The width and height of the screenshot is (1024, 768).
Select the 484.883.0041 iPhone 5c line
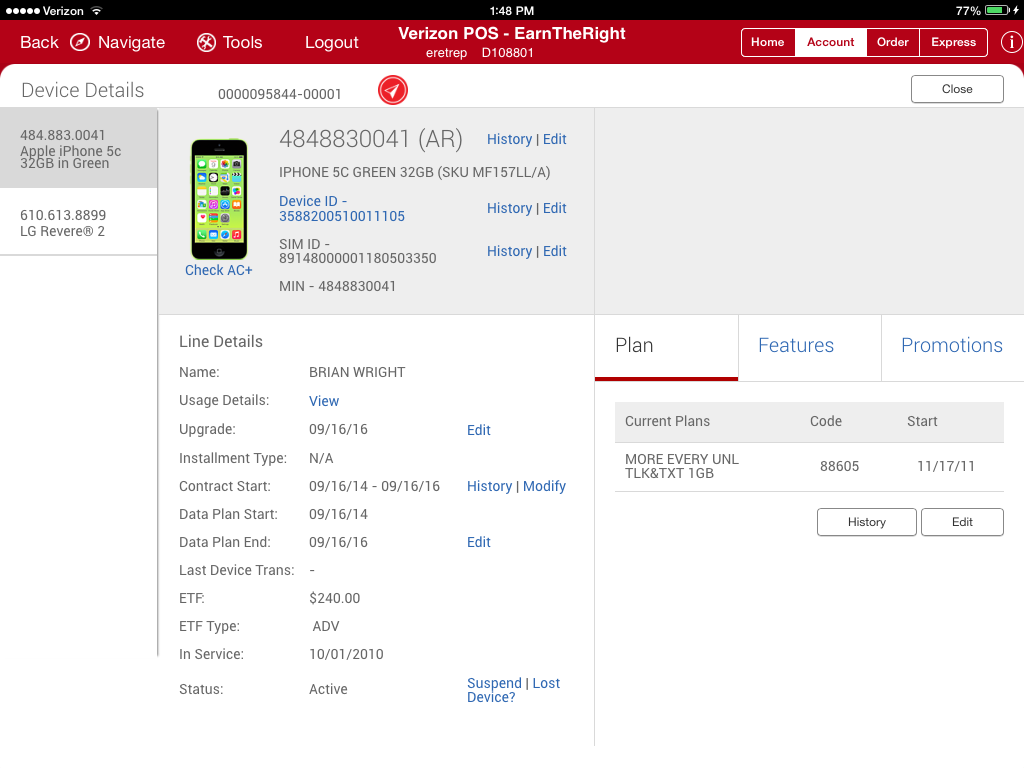[x=78, y=148]
